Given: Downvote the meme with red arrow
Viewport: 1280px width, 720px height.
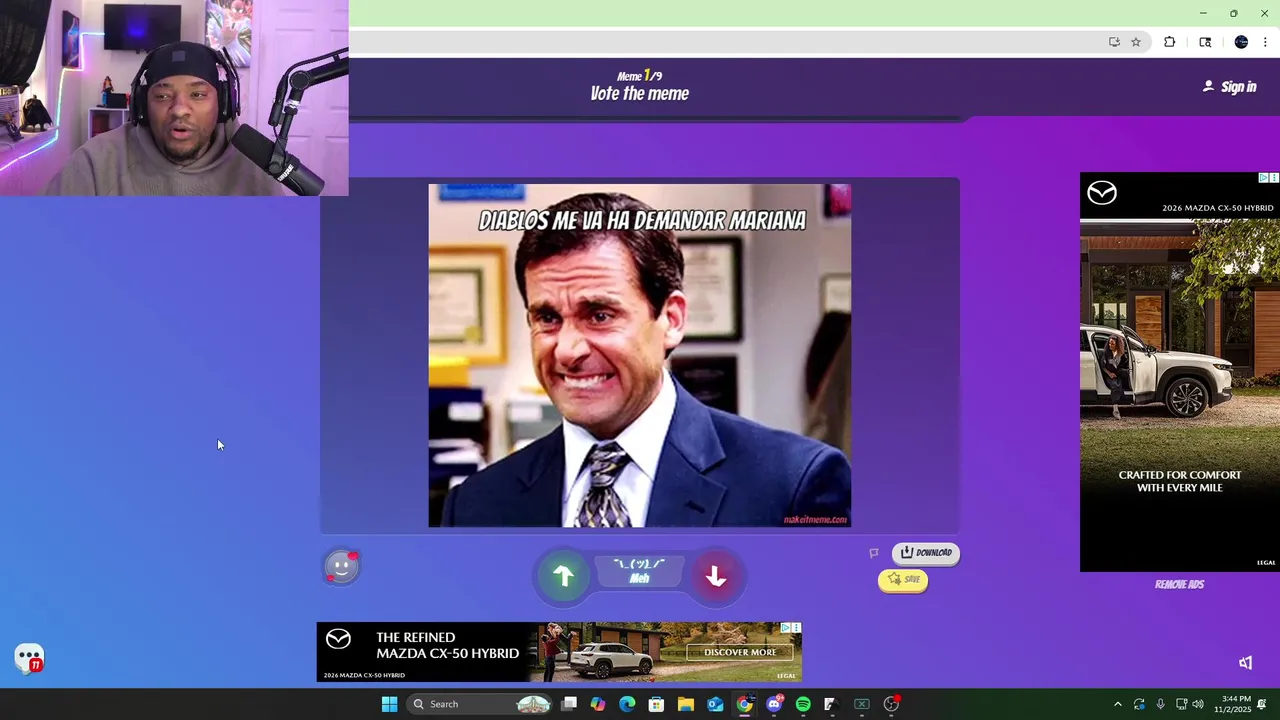Looking at the screenshot, I should (x=715, y=576).
